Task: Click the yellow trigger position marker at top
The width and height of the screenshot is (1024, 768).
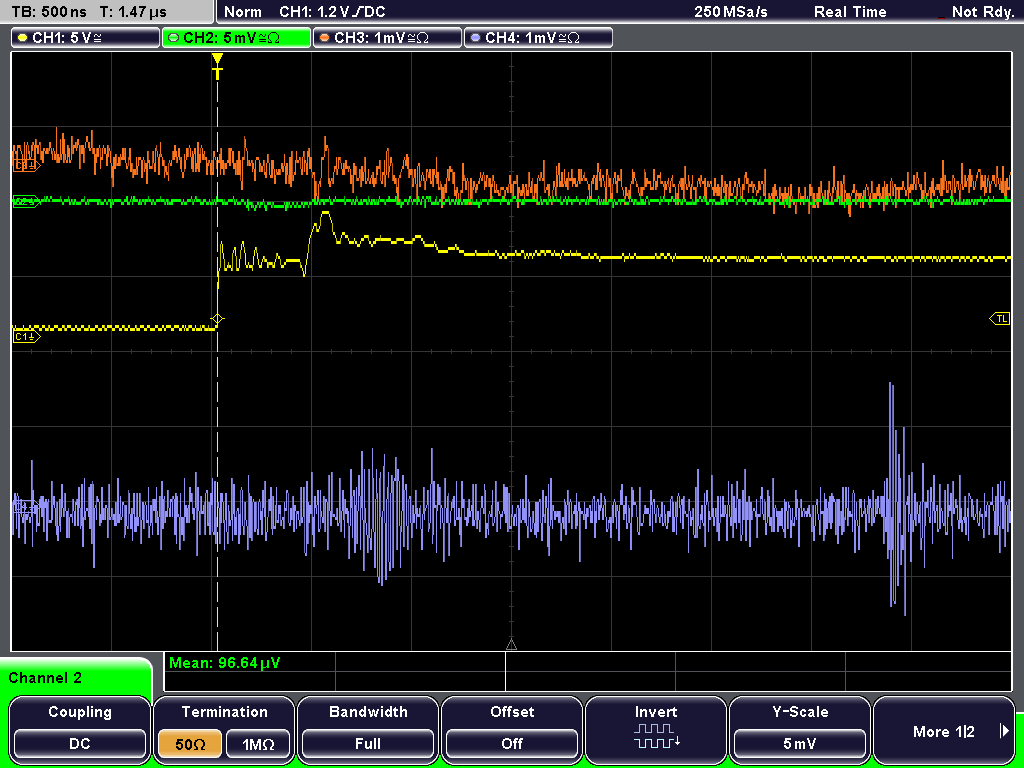Action: pyautogui.click(x=217, y=65)
